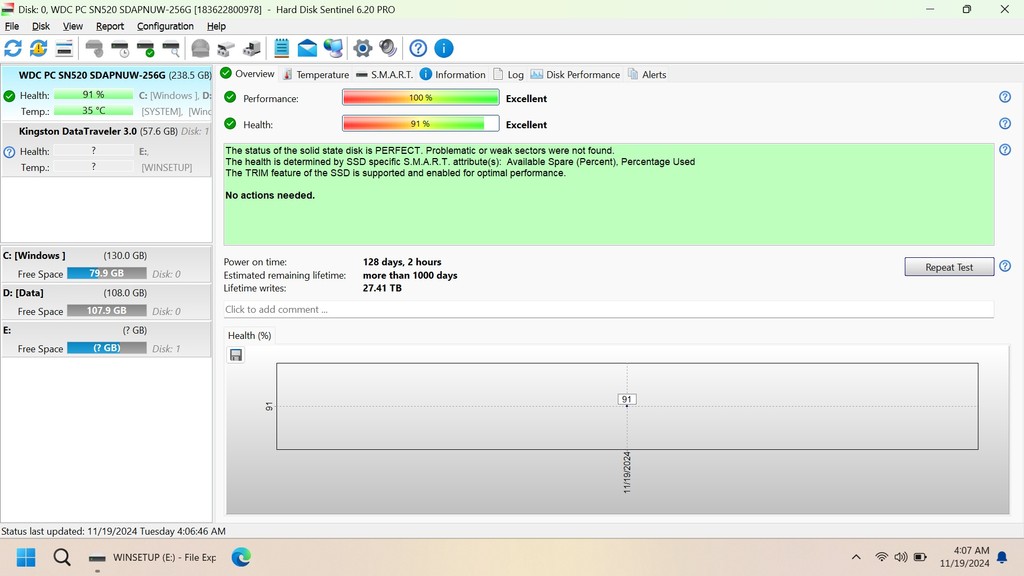Click help icon beside the Repeat Test button
1024x576 pixels.
(x=1005, y=267)
